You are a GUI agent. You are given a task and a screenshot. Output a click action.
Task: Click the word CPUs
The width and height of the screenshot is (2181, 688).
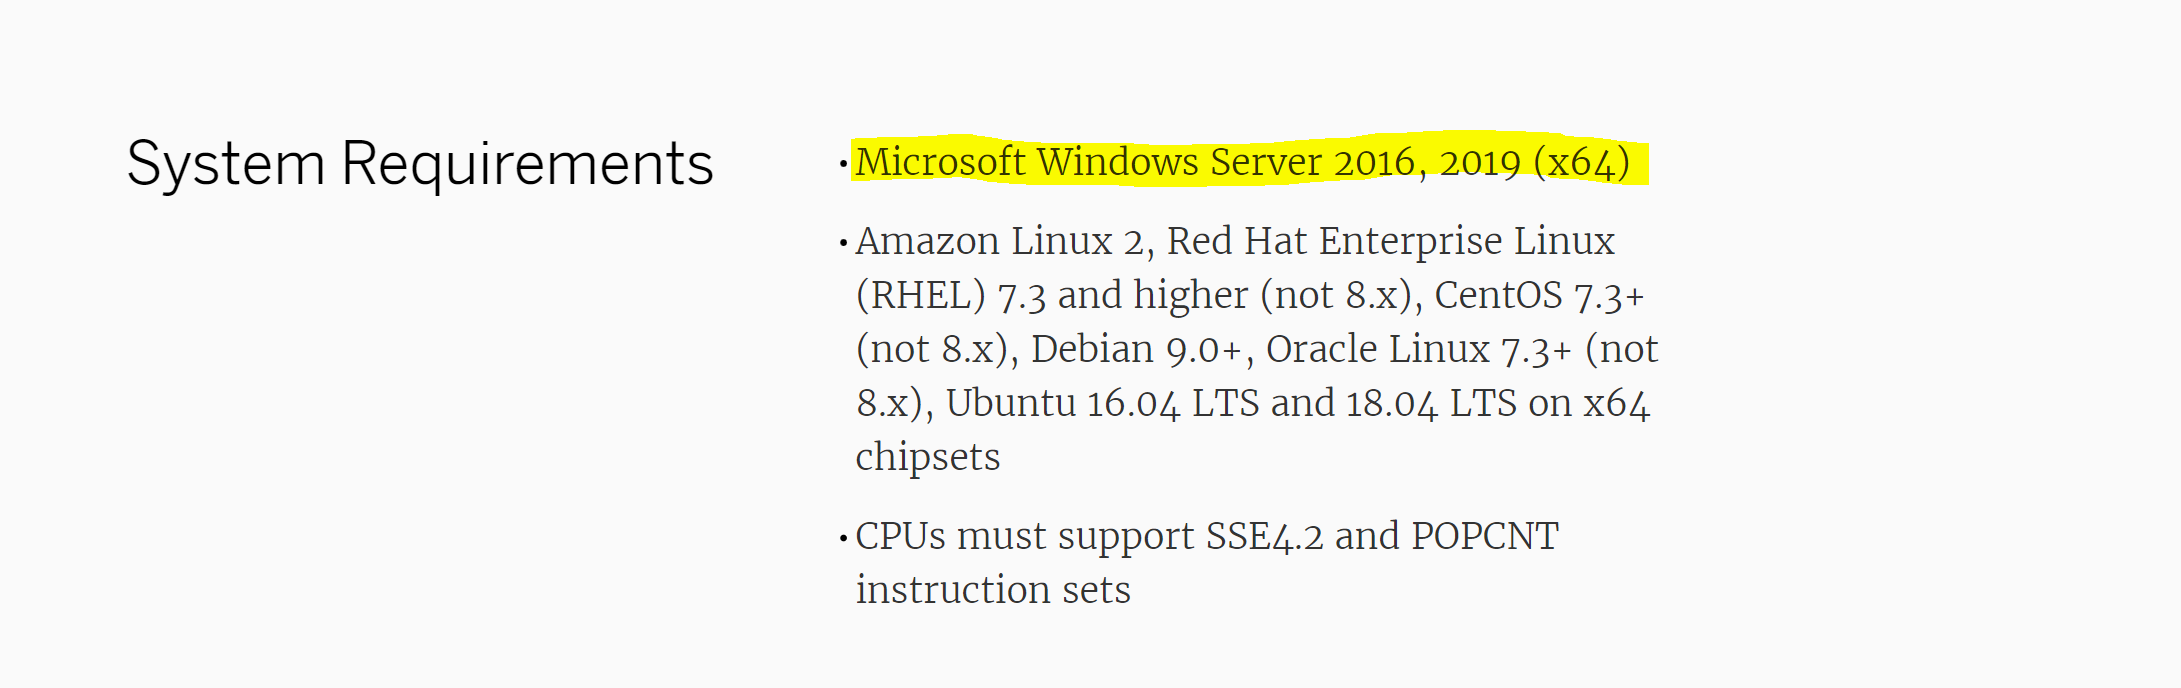[x=900, y=536]
